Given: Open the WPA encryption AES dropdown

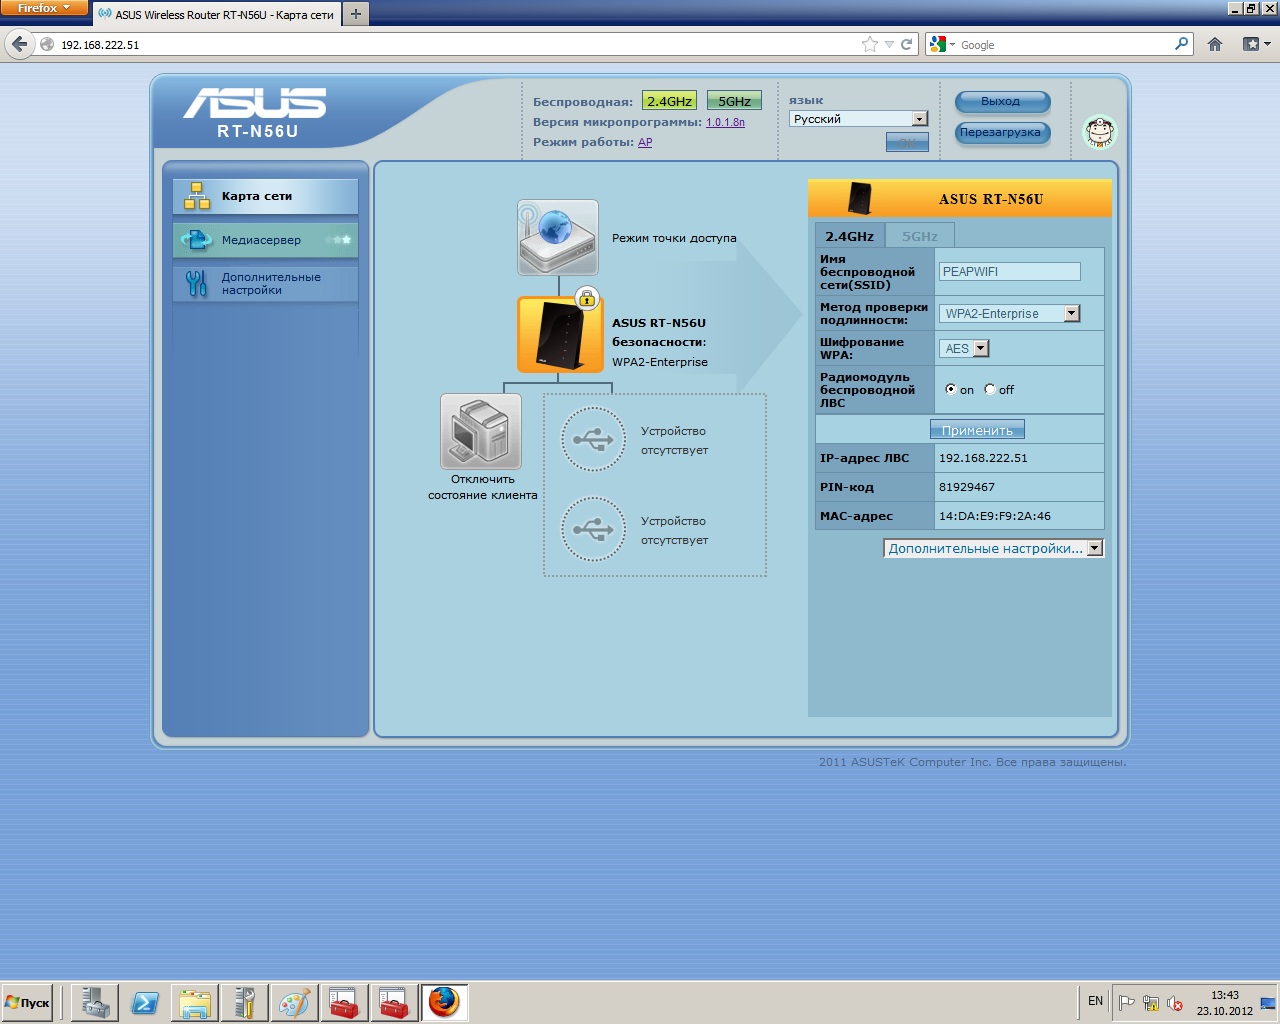Looking at the screenshot, I should tap(964, 348).
